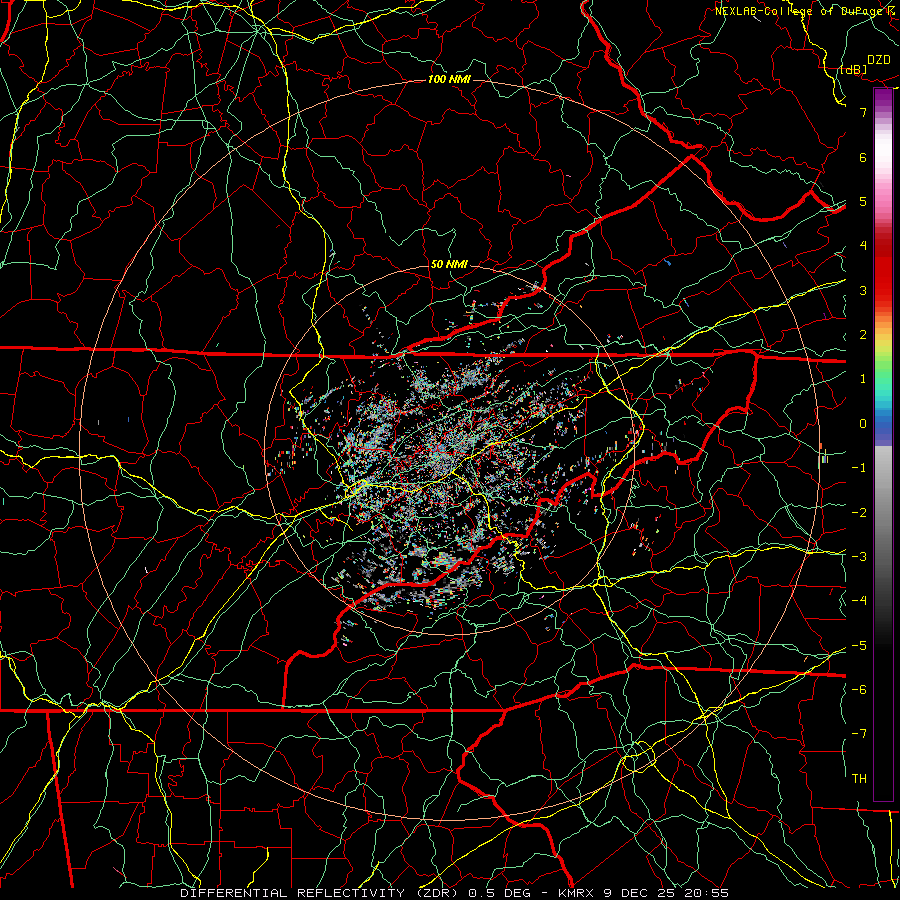The height and width of the screenshot is (900, 900).
Task: Click the '-4' value on color scale
Action: [x=859, y=601]
